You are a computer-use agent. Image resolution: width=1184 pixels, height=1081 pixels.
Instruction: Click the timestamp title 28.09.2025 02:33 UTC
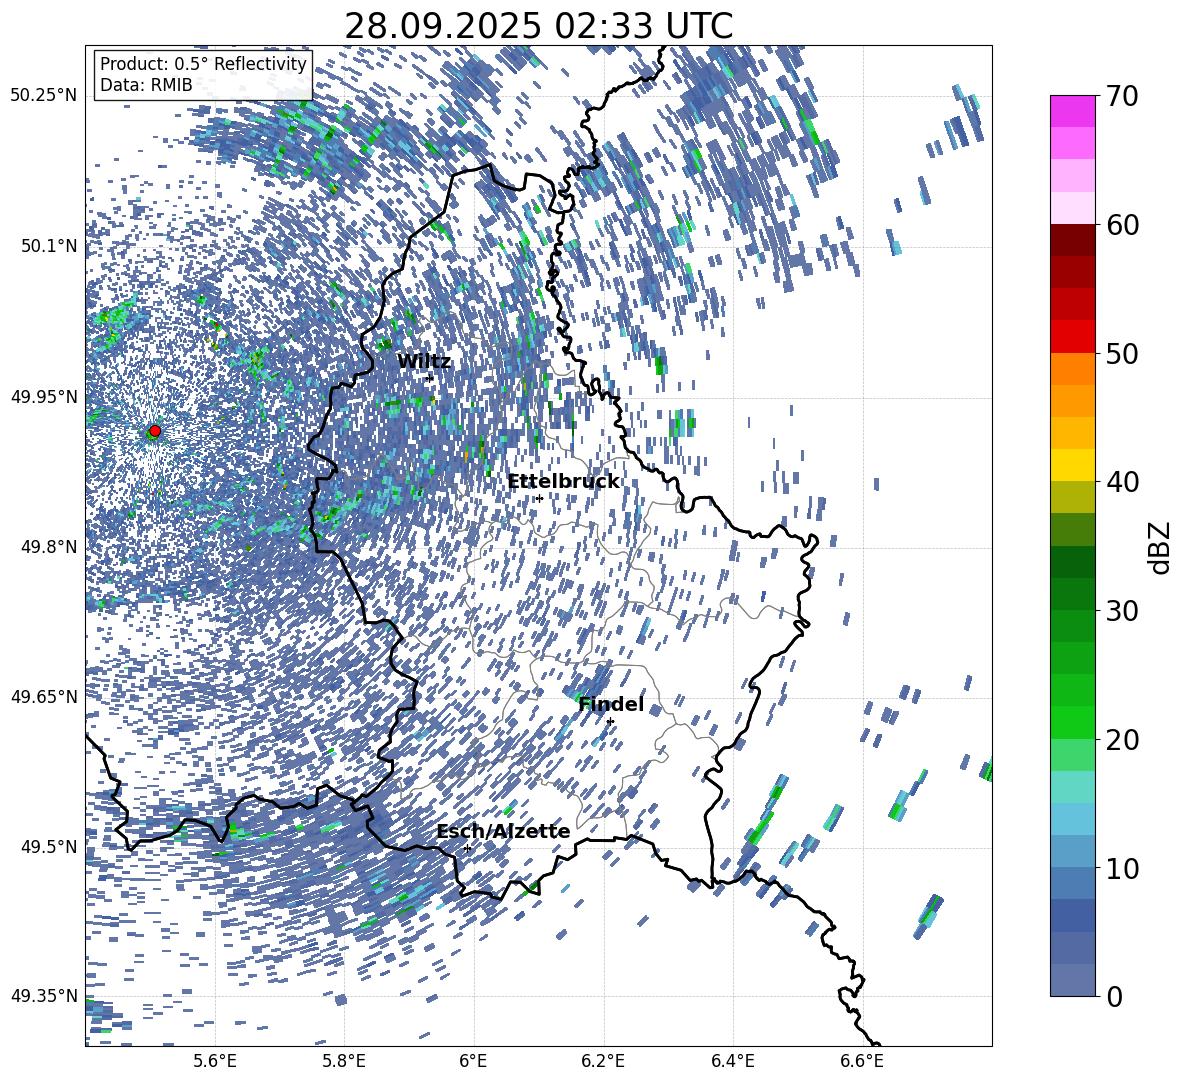538,26
